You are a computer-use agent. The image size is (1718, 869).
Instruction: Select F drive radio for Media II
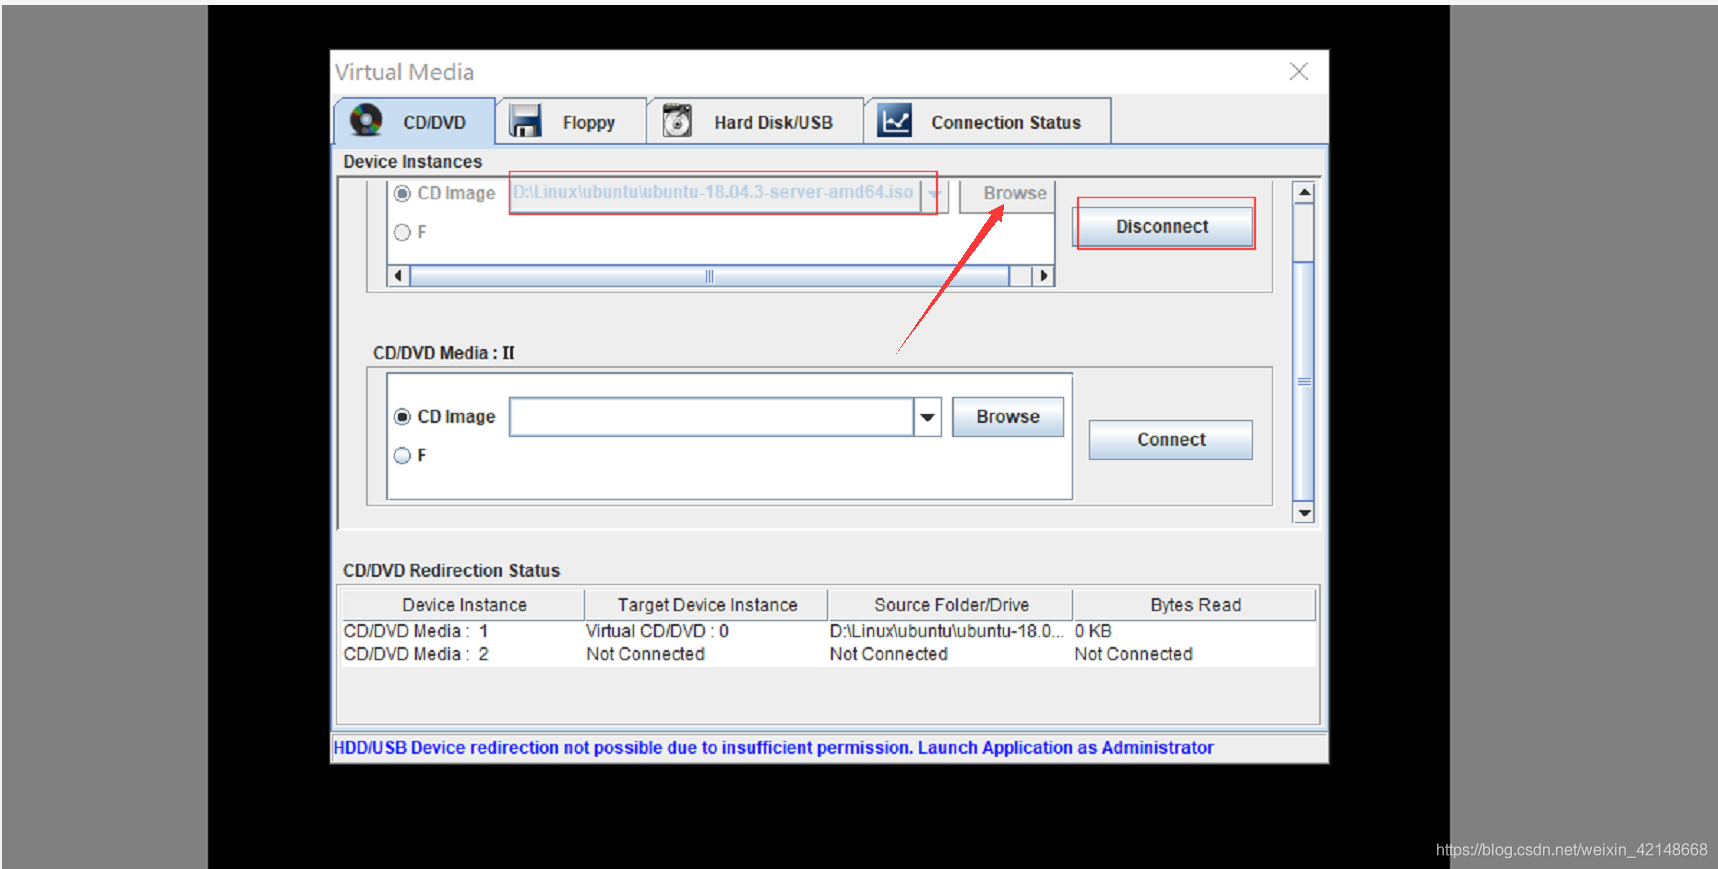point(402,455)
